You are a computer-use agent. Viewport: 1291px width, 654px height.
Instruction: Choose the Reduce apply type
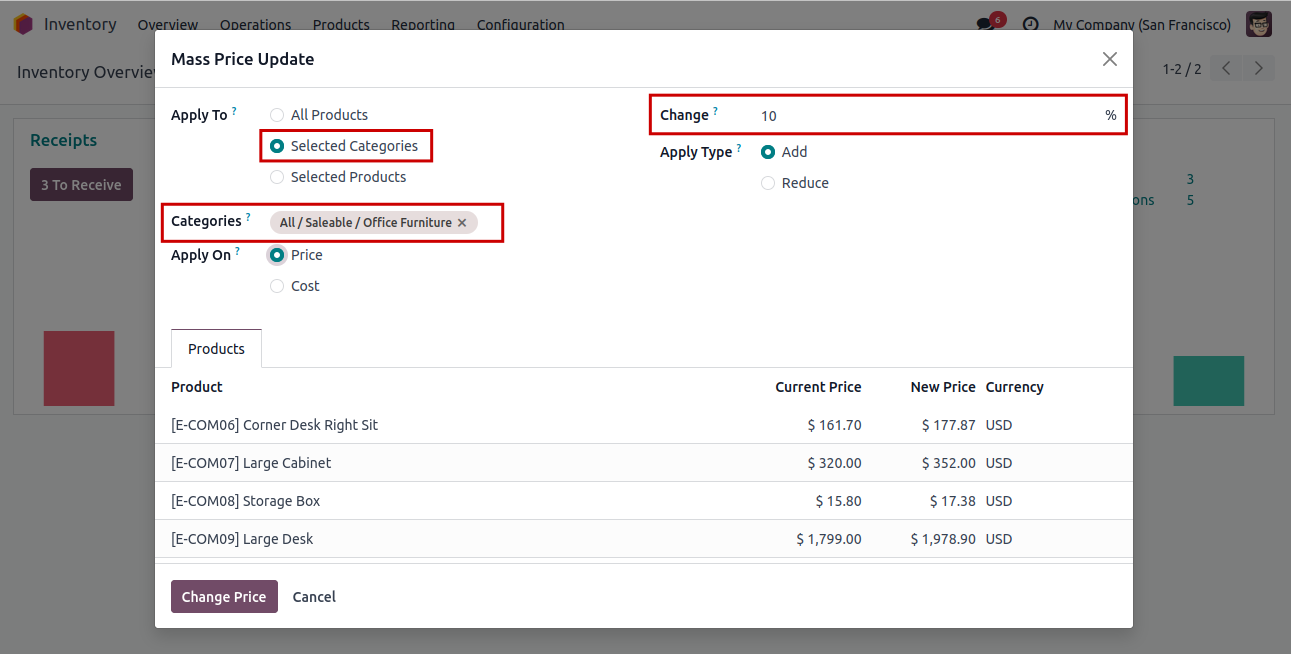pyautogui.click(x=768, y=183)
